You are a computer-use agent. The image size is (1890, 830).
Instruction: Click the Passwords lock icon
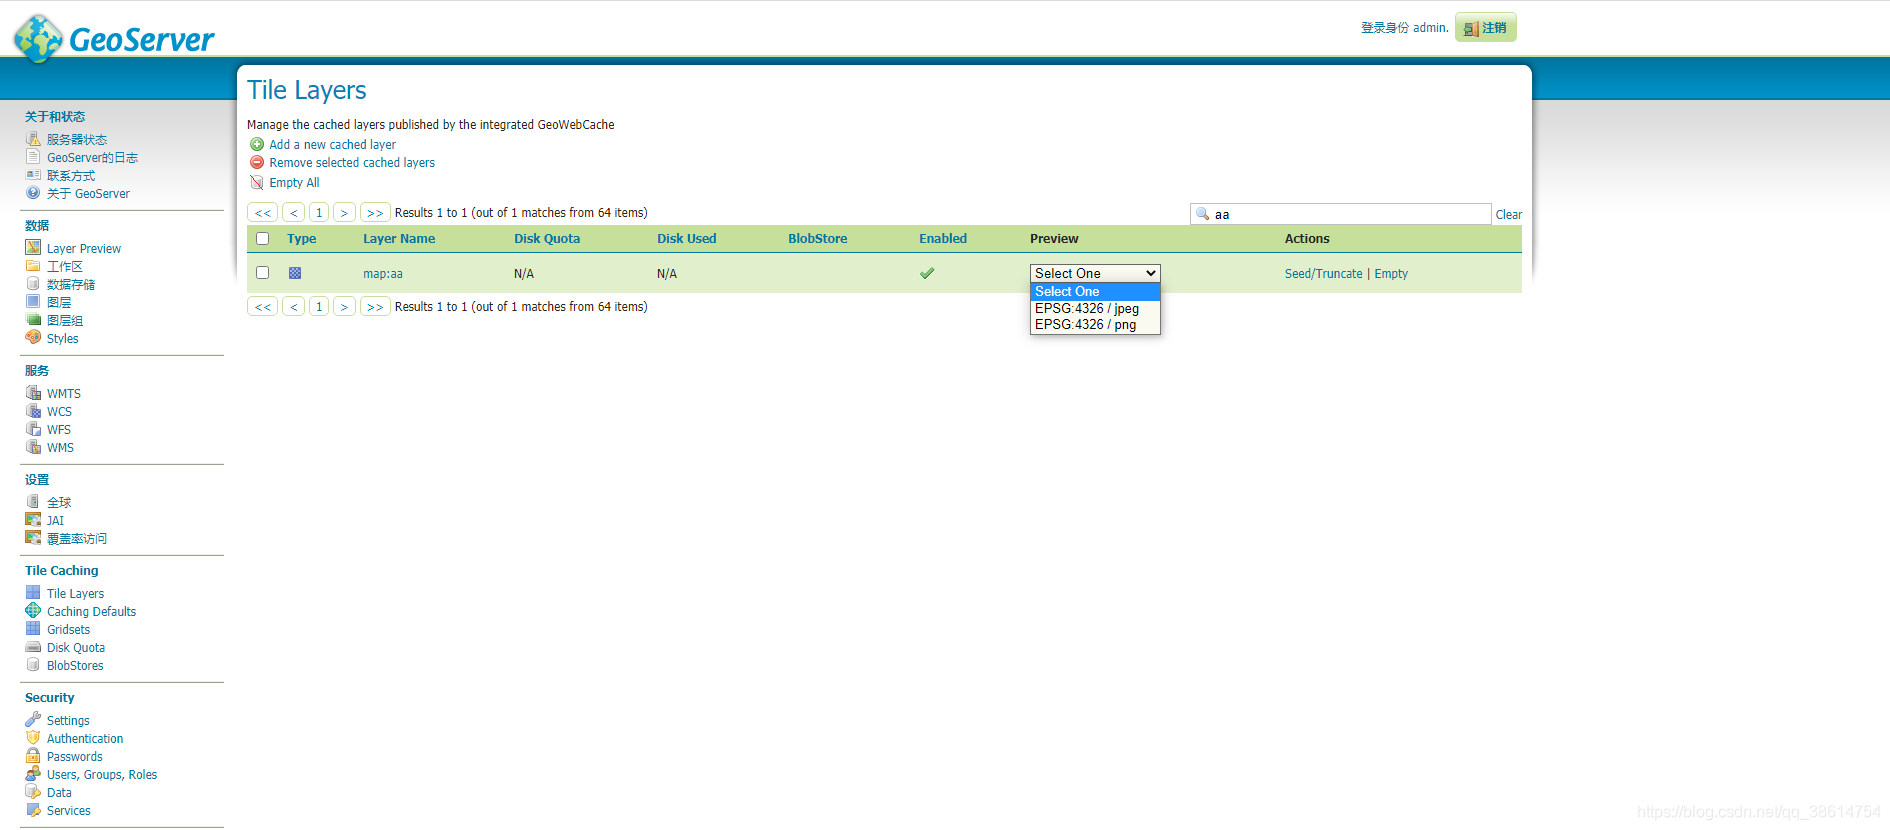pyautogui.click(x=33, y=755)
